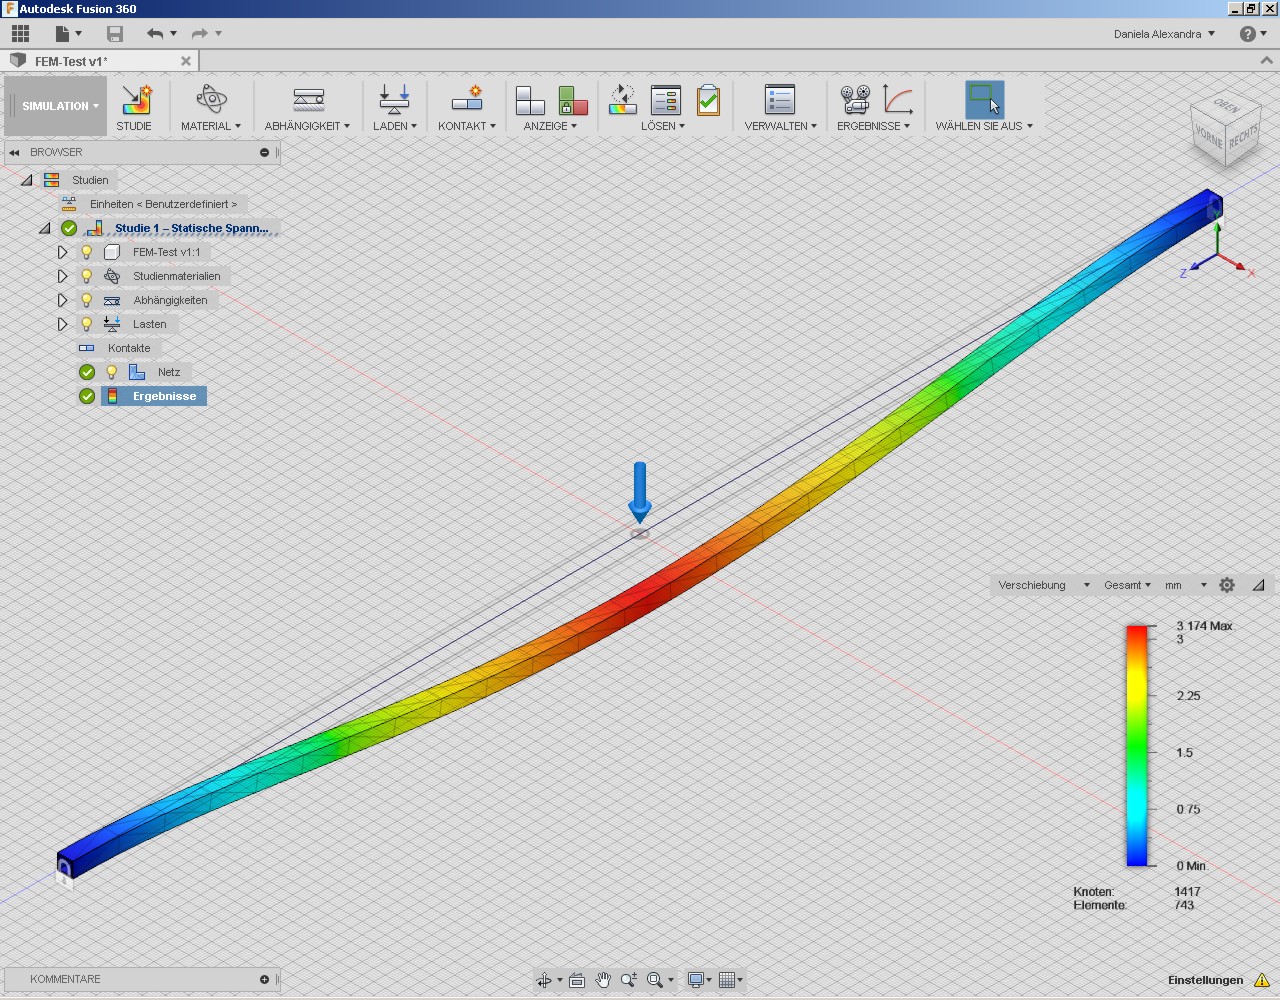
Task: Open the SIMULATION workspace menu
Action: (x=55, y=105)
